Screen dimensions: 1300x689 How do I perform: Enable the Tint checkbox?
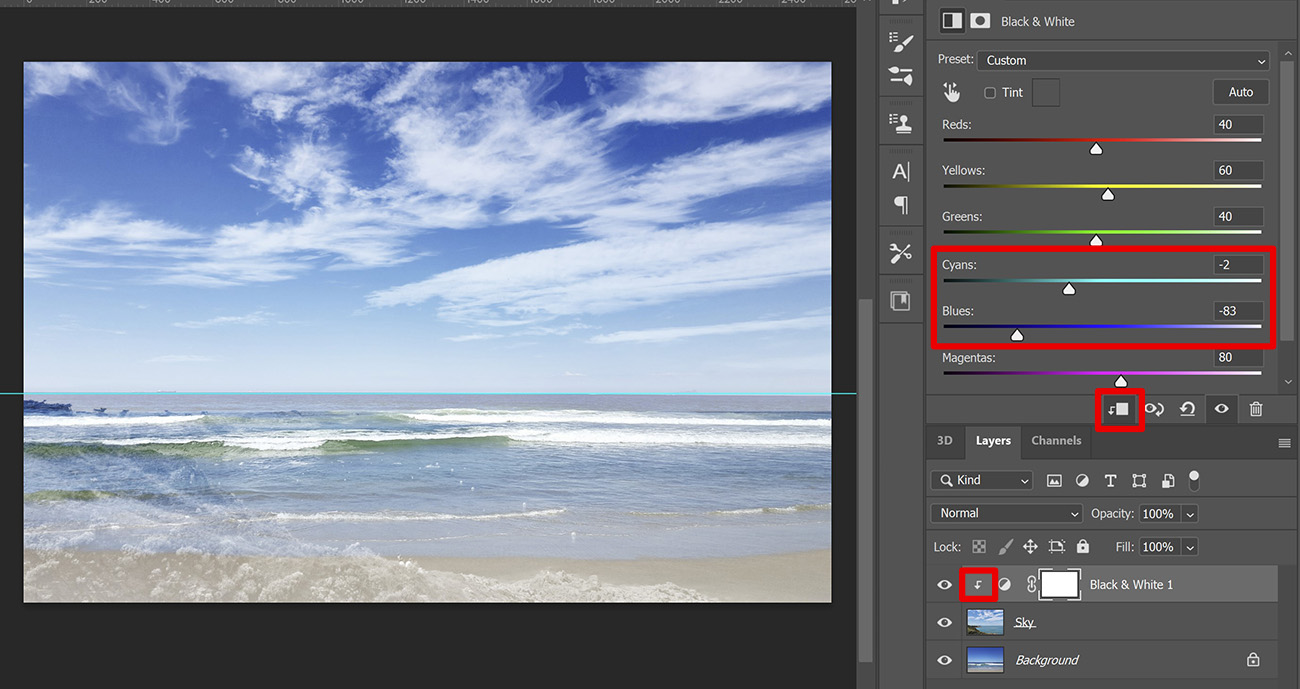click(x=990, y=93)
